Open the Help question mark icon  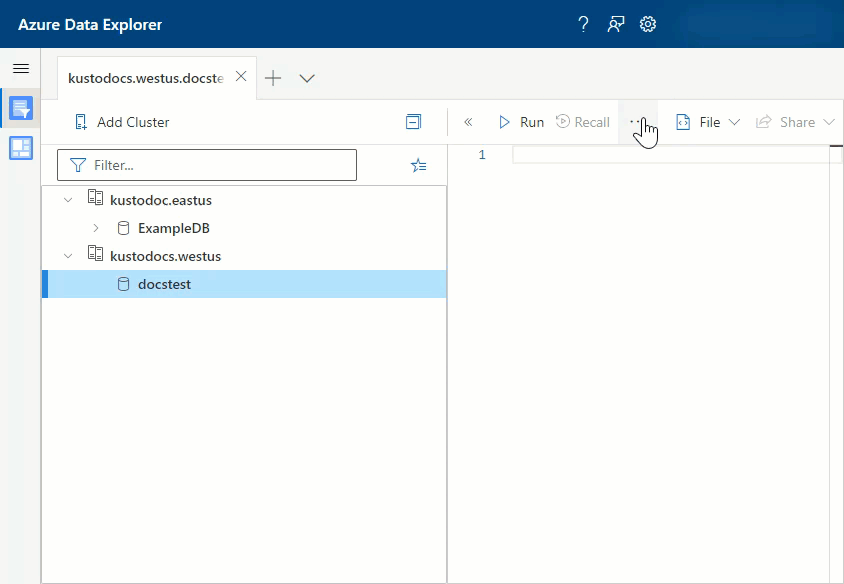click(x=584, y=24)
